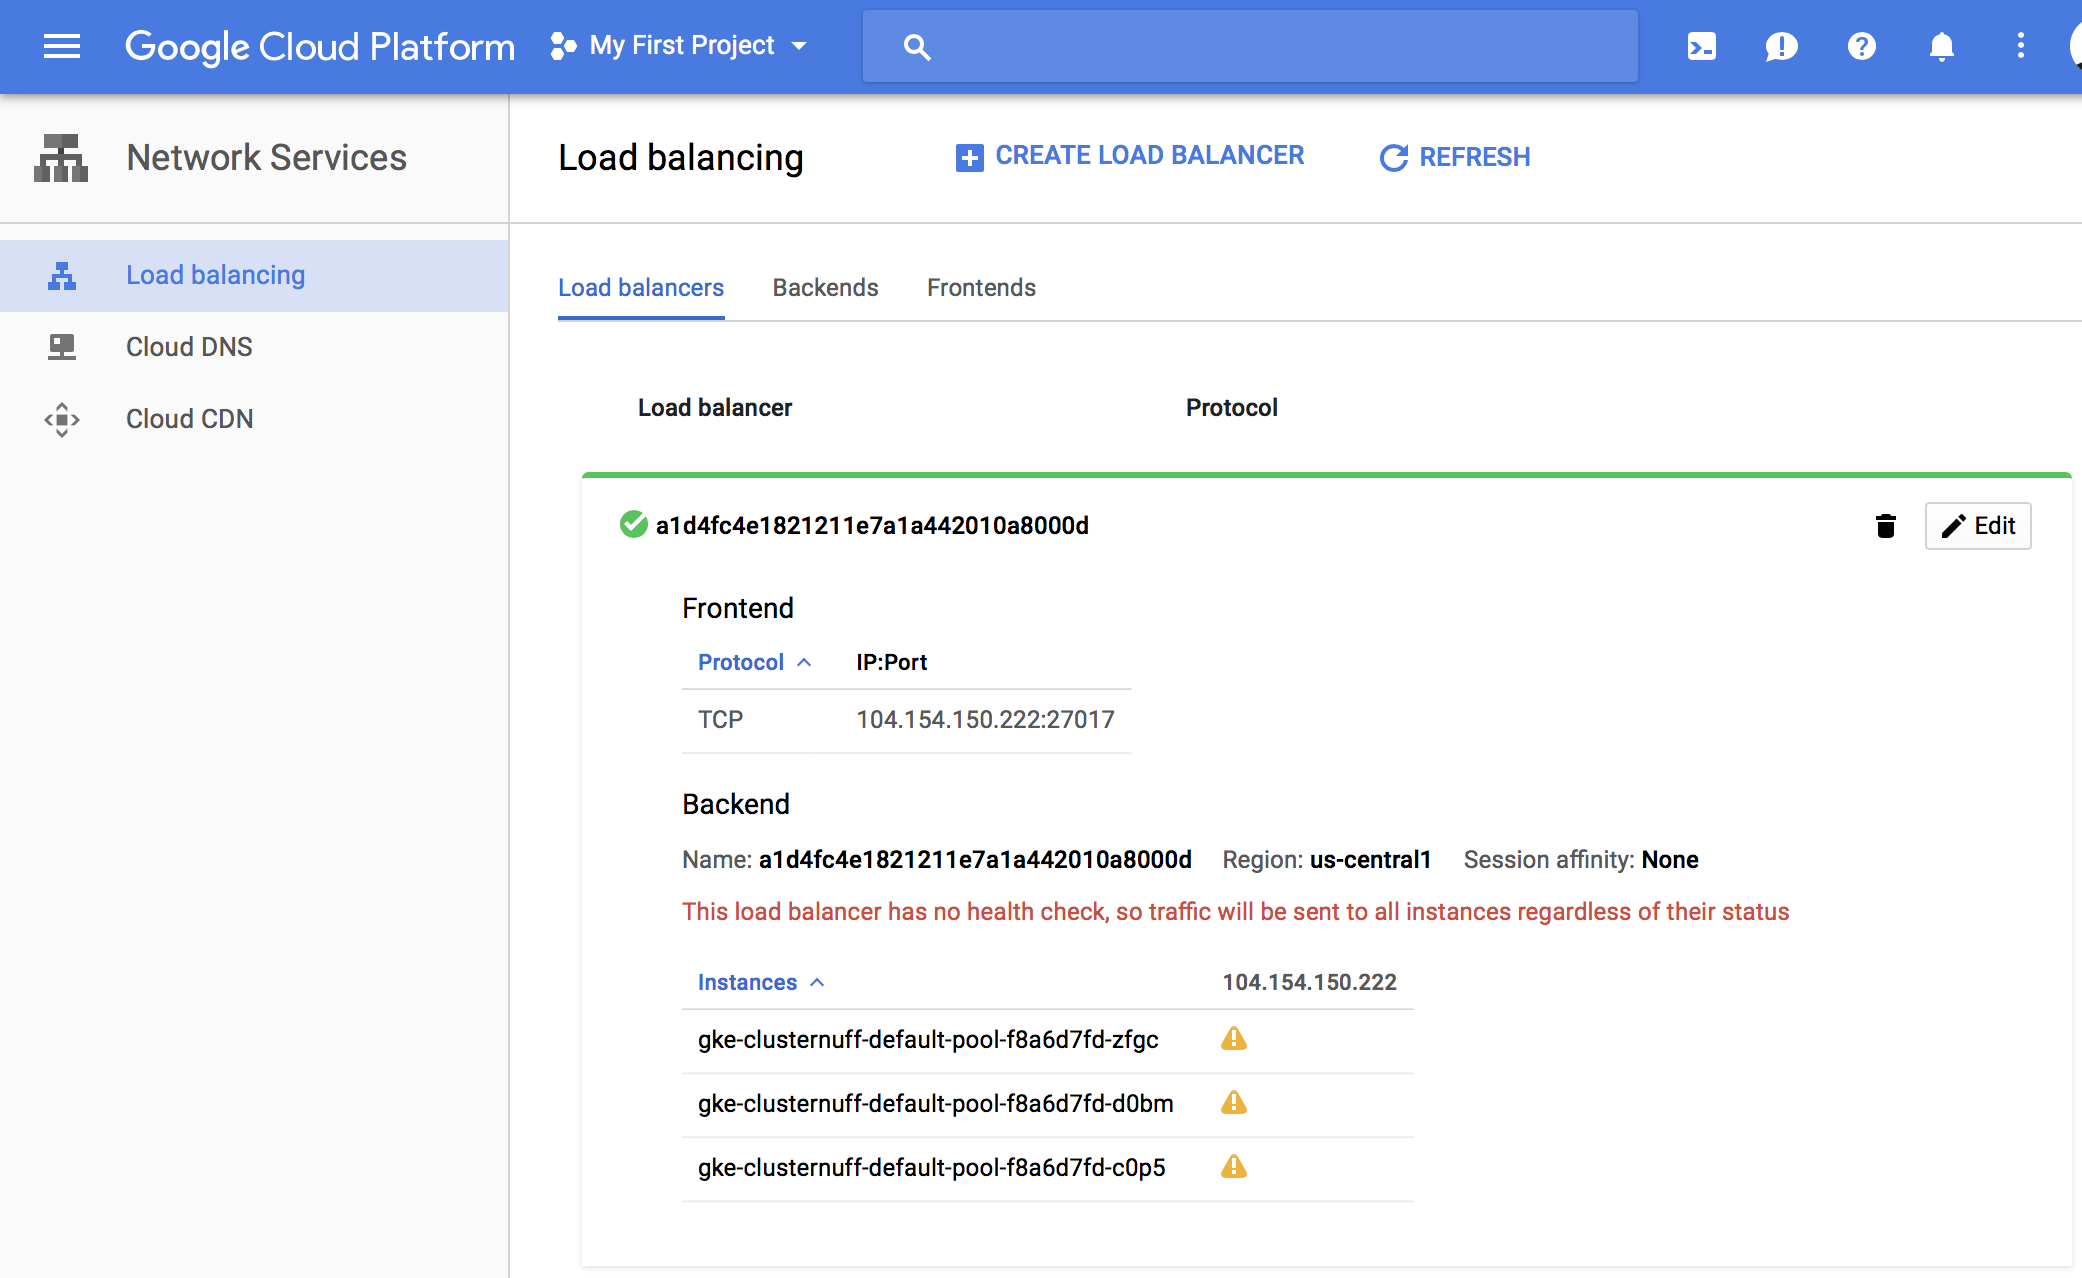Click the send feedback icon

tap(1781, 46)
